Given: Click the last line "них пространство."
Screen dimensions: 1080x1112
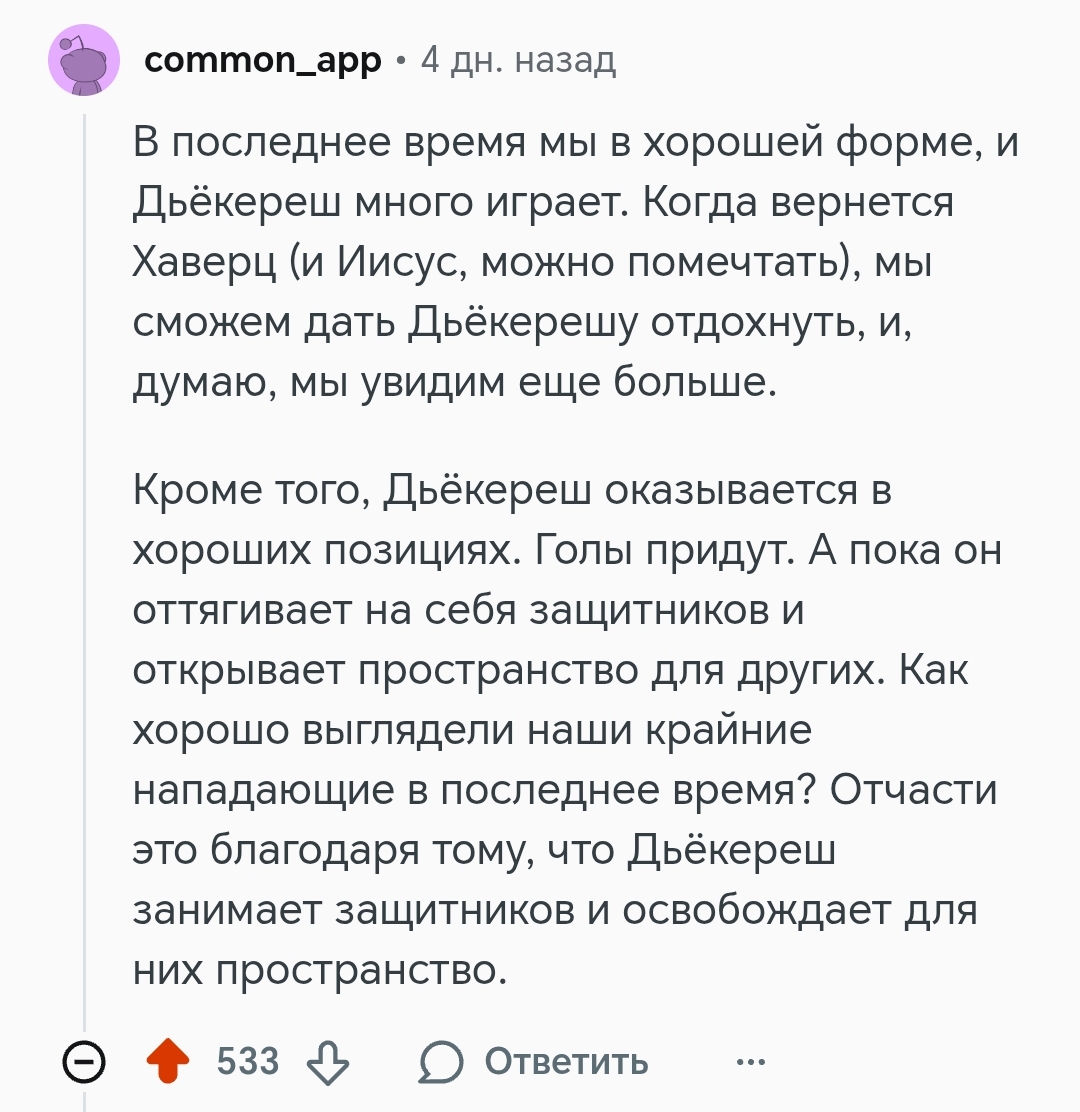Looking at the screenshot, I should point(315,969).
